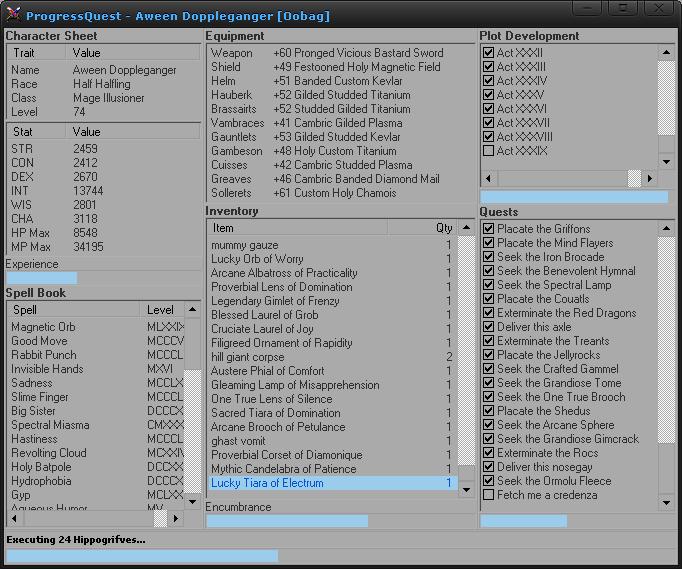This screenshot has width=682, height=569.
Task: Toggle the Act XXXII checkbox
Action: click(x=488, y=53)
